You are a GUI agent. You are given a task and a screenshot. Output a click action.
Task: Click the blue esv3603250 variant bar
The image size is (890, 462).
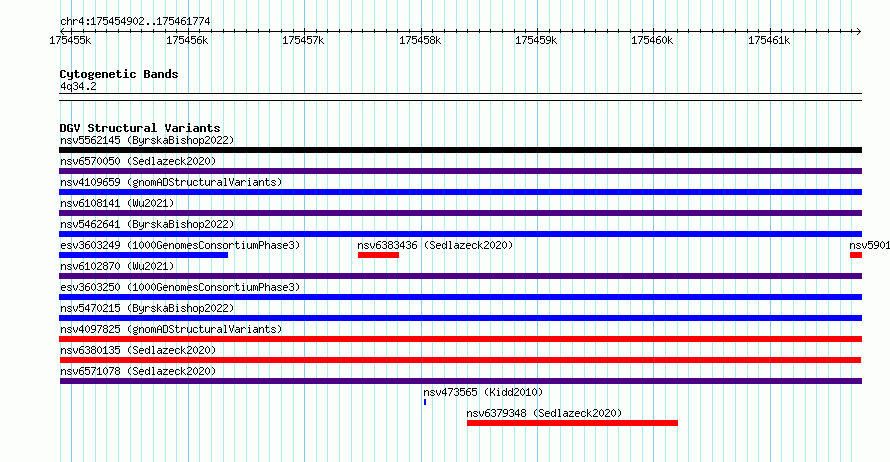pos(460,297)
